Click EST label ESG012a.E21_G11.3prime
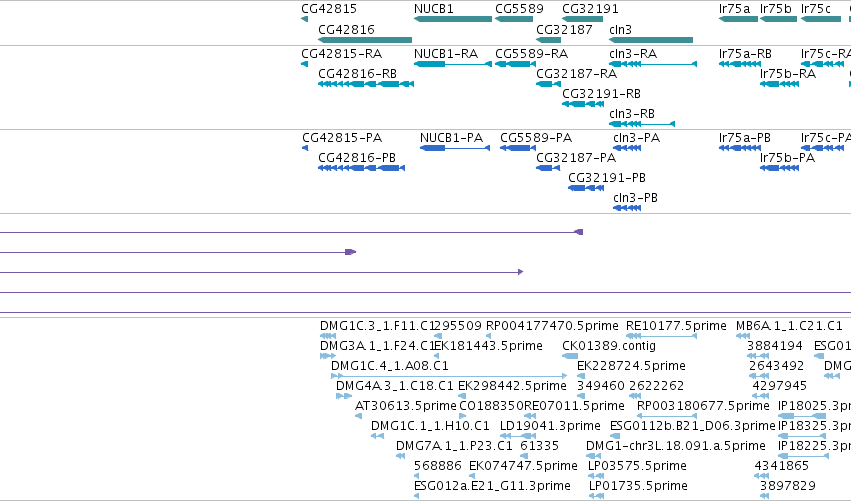The image size is (851, 501). click(x=492, y=486)
